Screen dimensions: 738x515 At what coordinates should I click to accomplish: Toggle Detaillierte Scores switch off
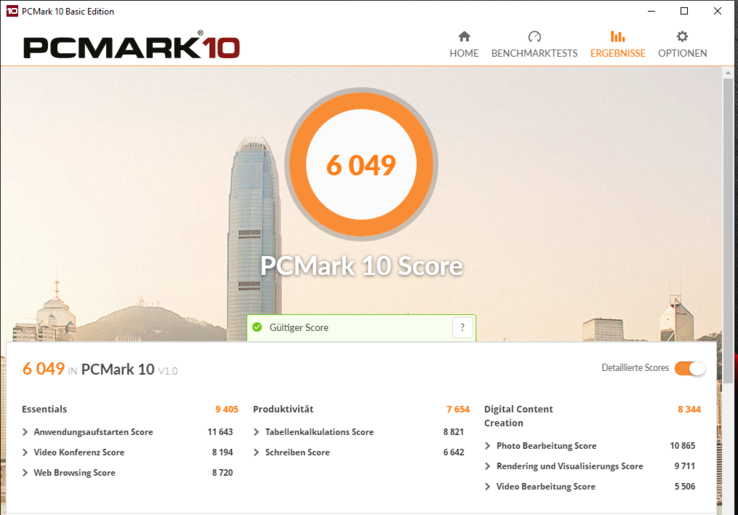690,368
